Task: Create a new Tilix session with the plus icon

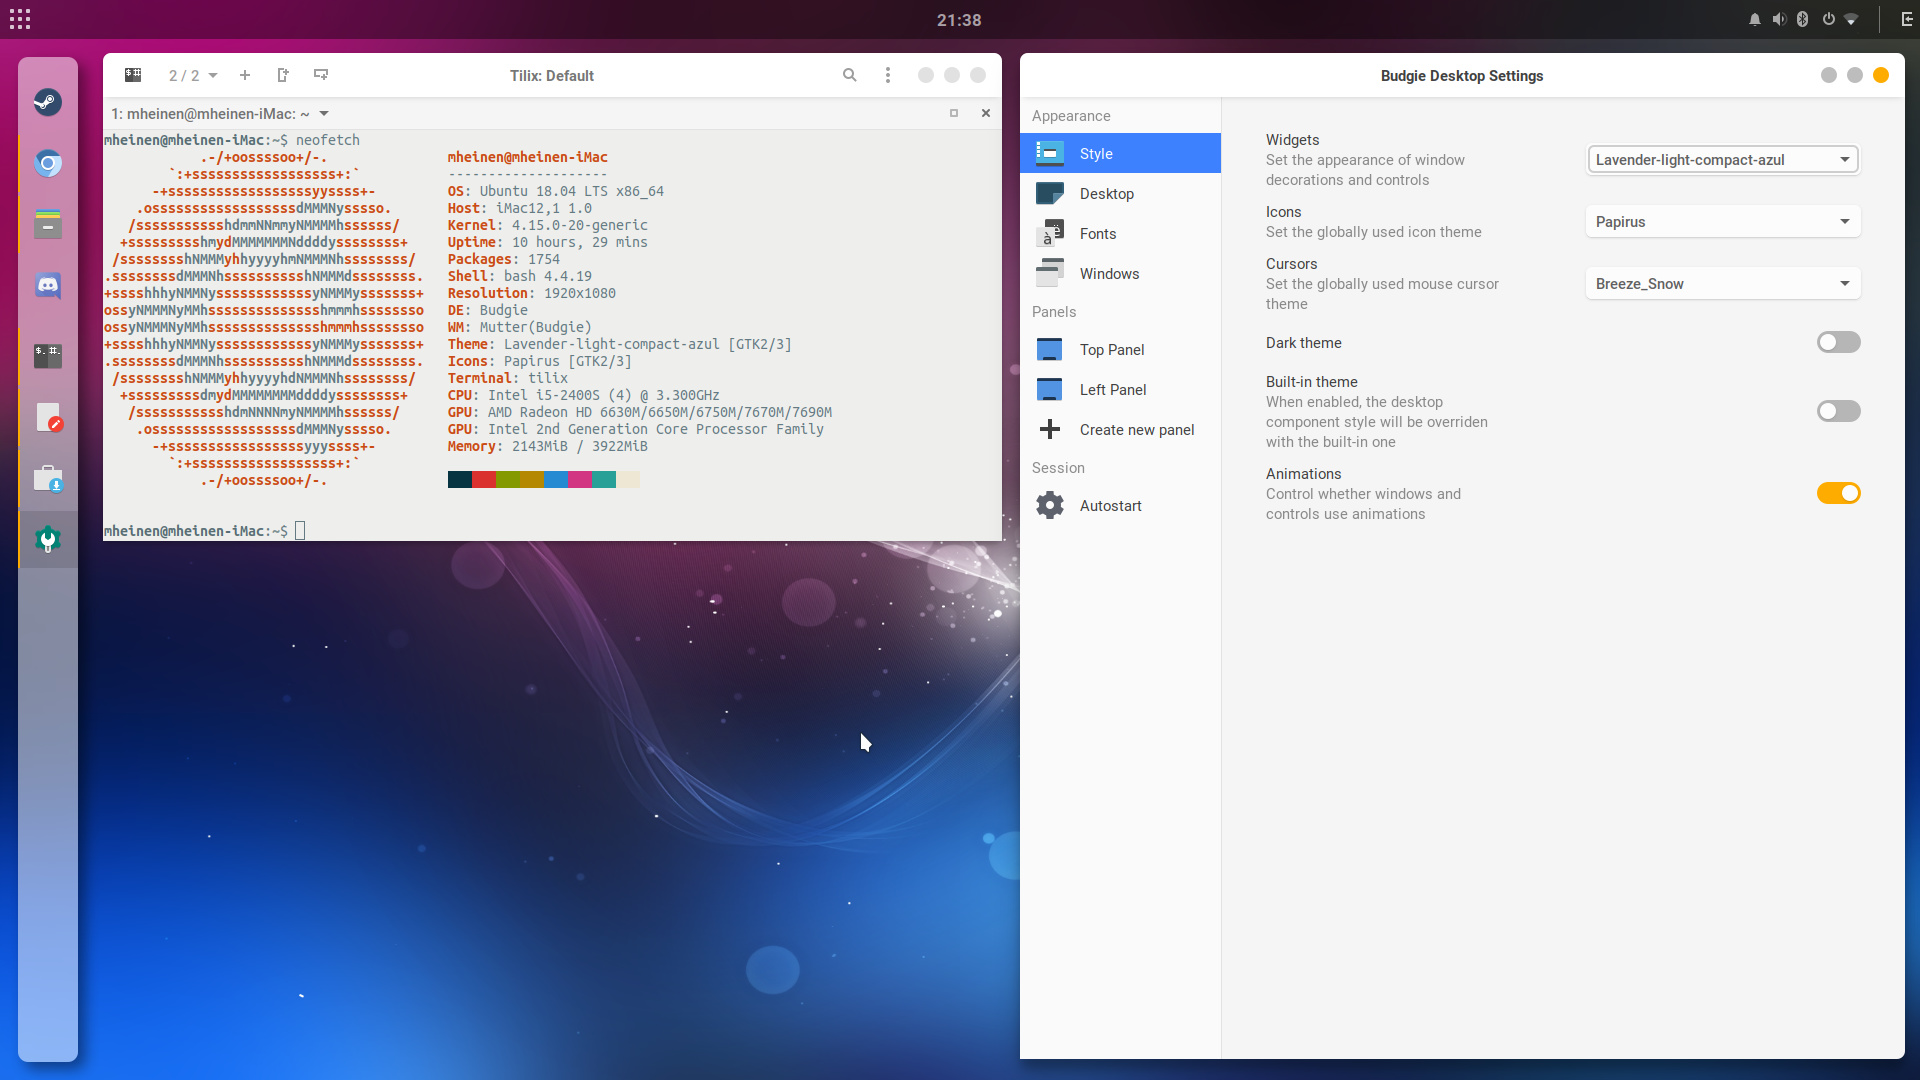Action: pyautogui.click(x=245, y=75)
